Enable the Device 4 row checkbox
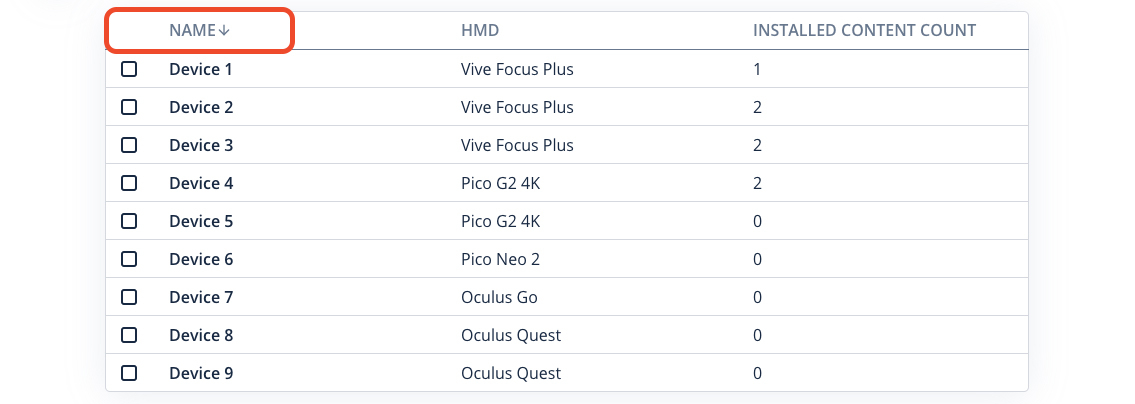 click(129, 183)
